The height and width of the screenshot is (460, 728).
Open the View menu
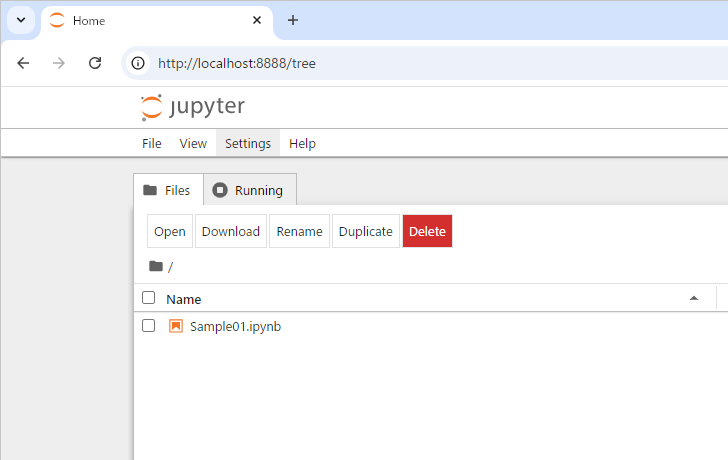point(193,144)
